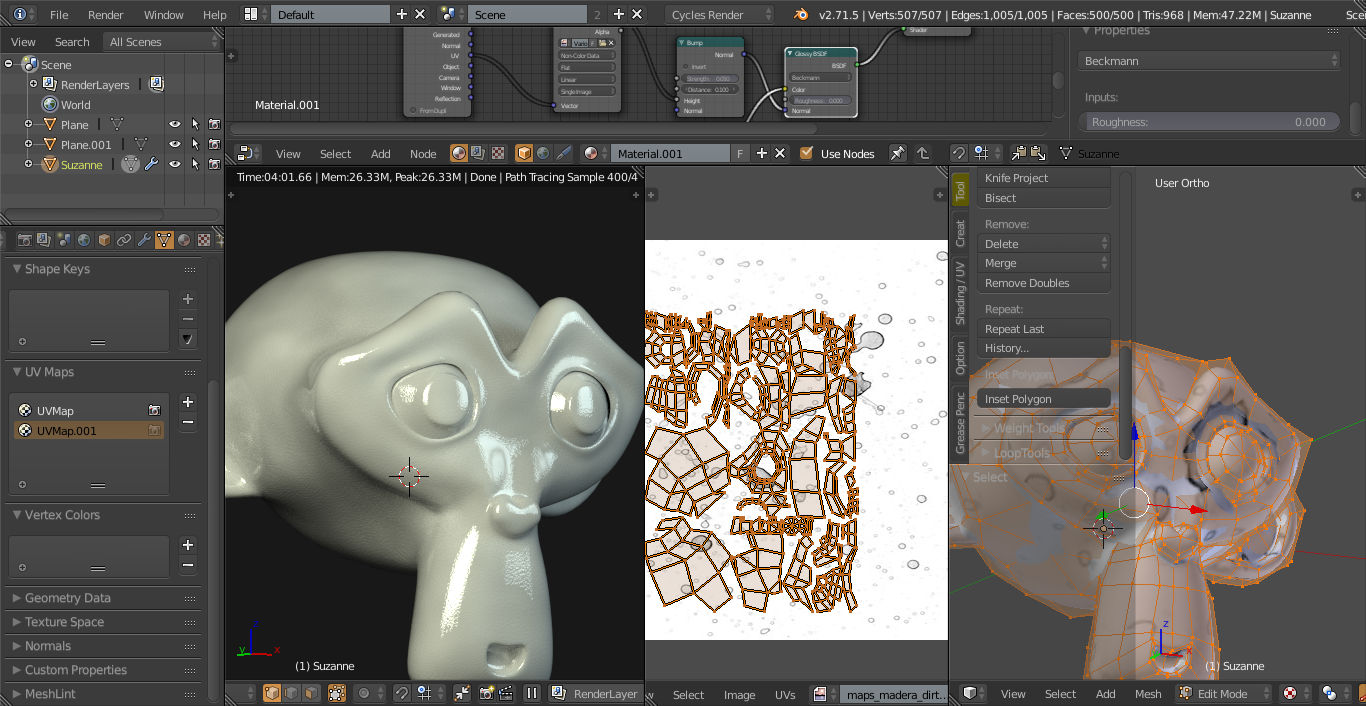Open the Render Layers properties tab
This screenshot has height=706, width=1366.
pyautogui.click(x=44, y=240)
